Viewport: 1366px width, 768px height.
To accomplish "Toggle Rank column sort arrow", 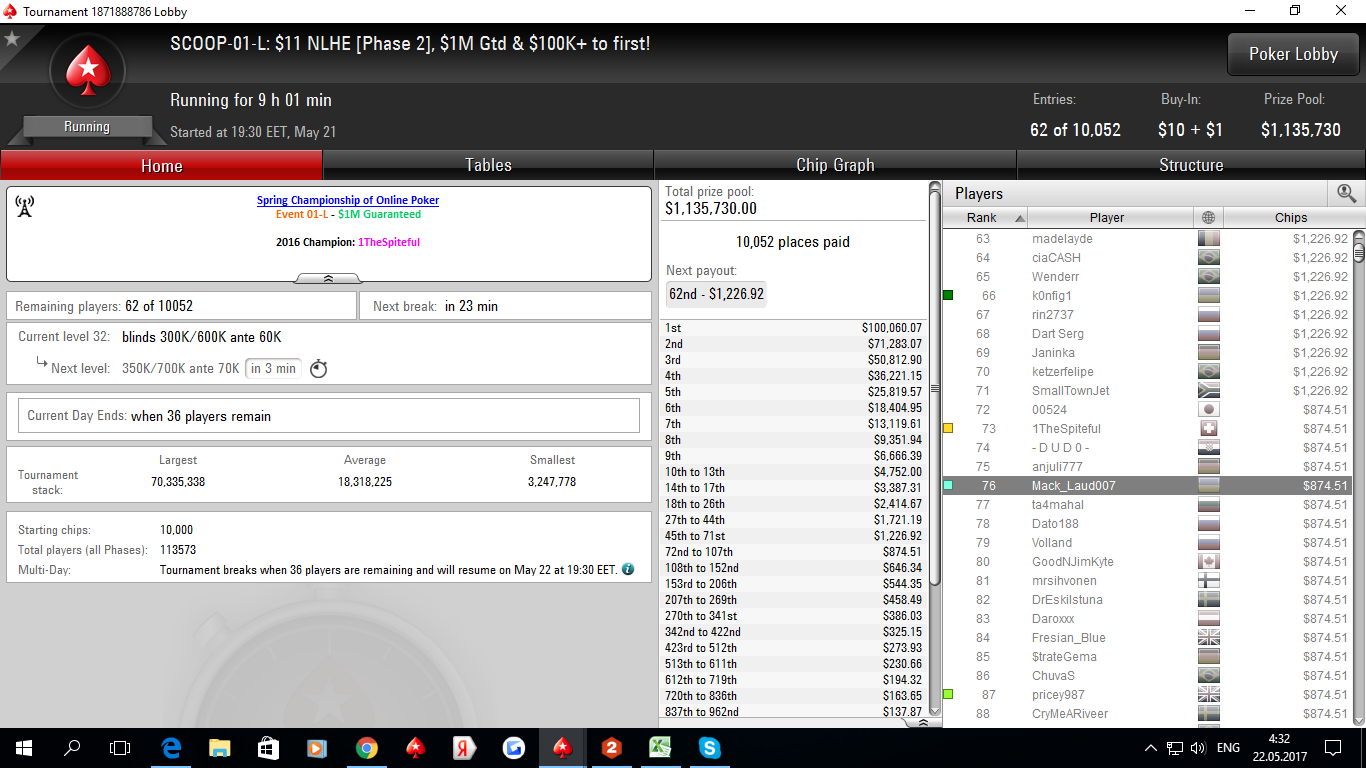I will tap(1020, 217).
